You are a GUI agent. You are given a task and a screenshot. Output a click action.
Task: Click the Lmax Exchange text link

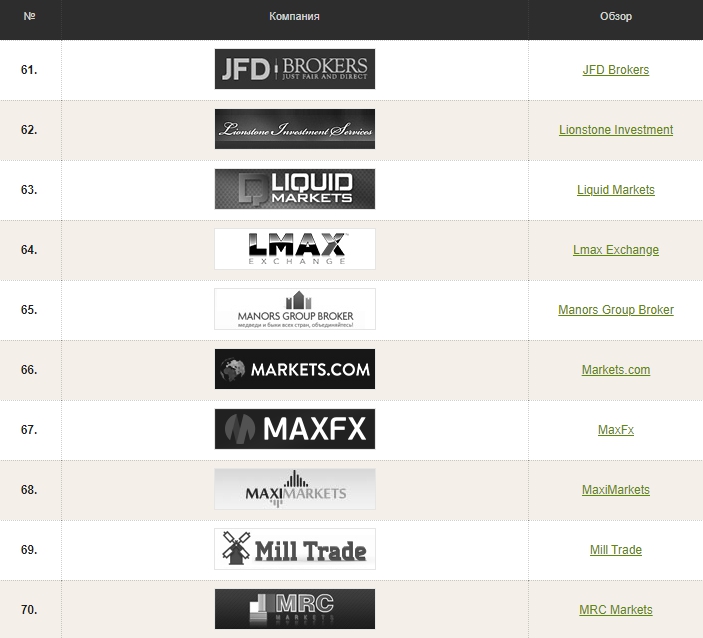tap(615, 250)
